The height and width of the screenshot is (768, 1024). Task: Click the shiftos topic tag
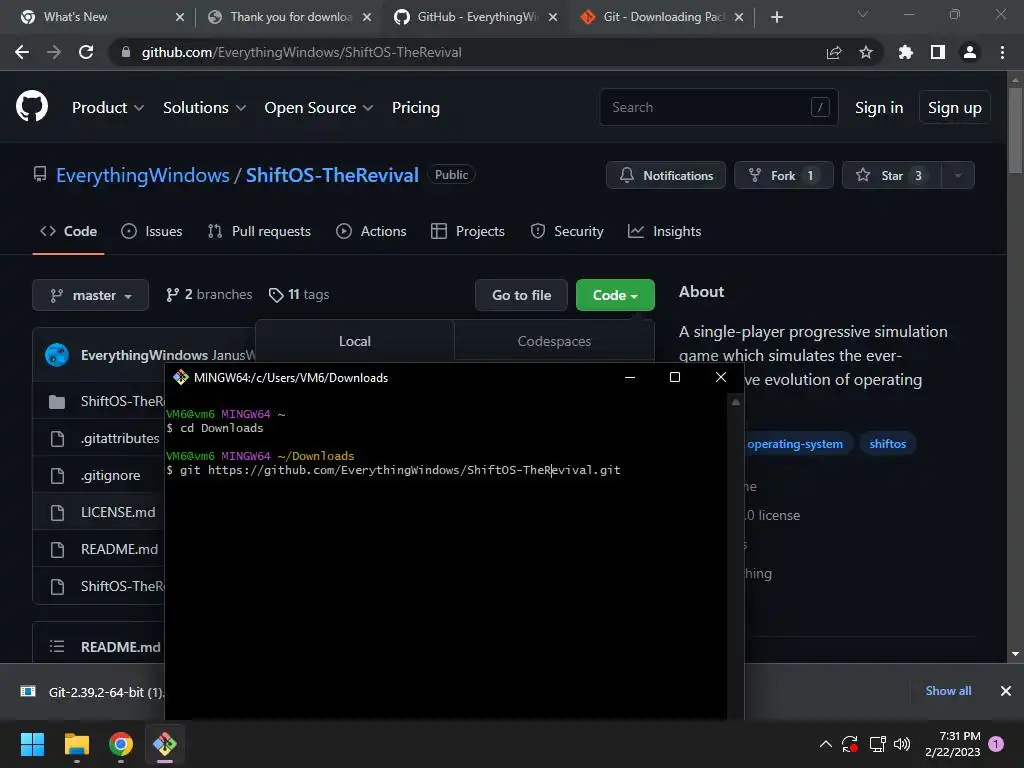888,444
